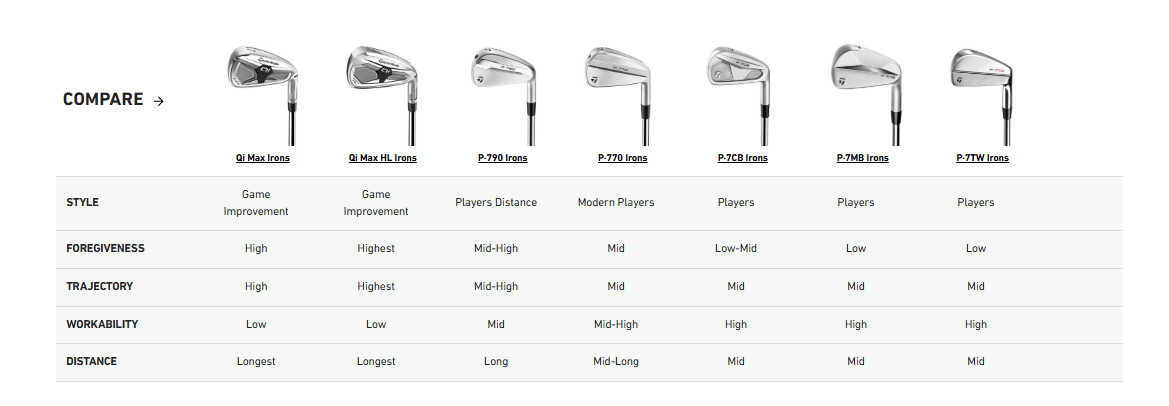Follow the P·770 Irons link
Image resolution: width=1169 pixels, height=406 pixels.
(623, 158)
